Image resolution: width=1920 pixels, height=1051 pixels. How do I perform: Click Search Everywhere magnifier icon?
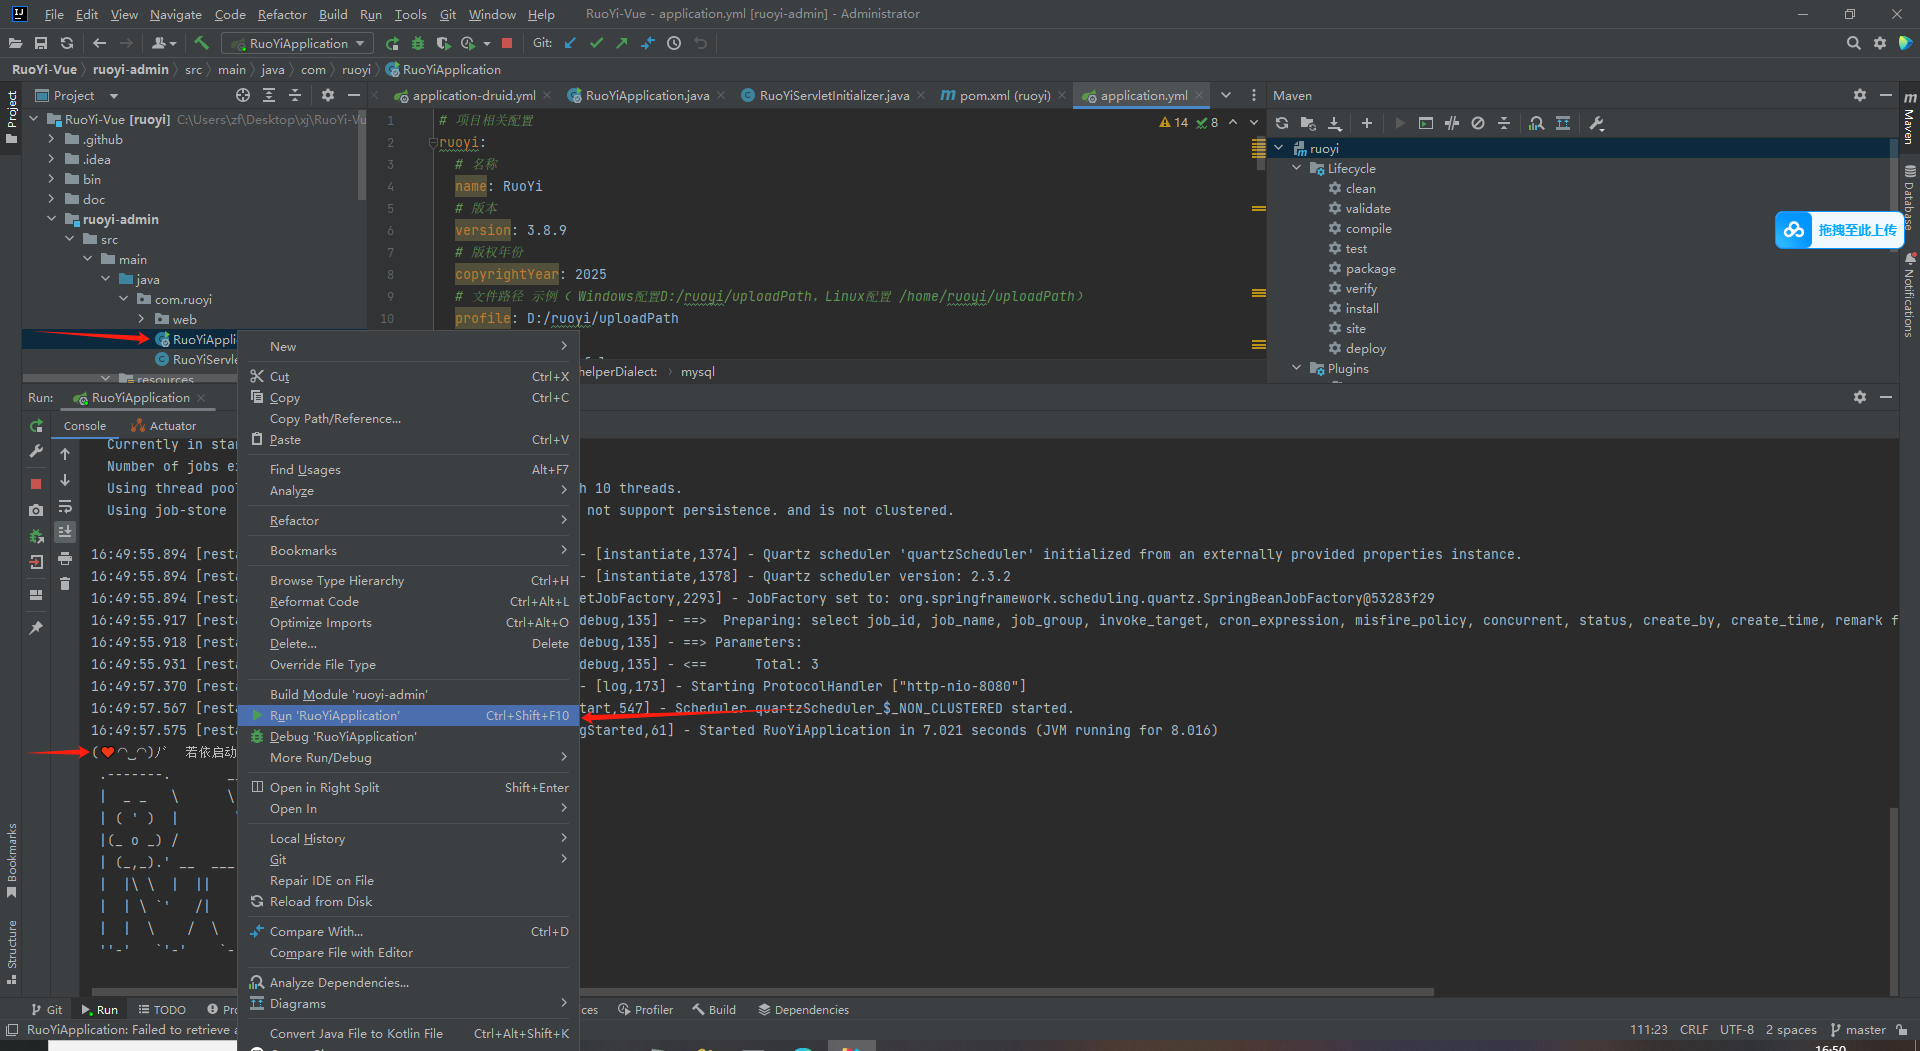click(x=1853, y=43)
